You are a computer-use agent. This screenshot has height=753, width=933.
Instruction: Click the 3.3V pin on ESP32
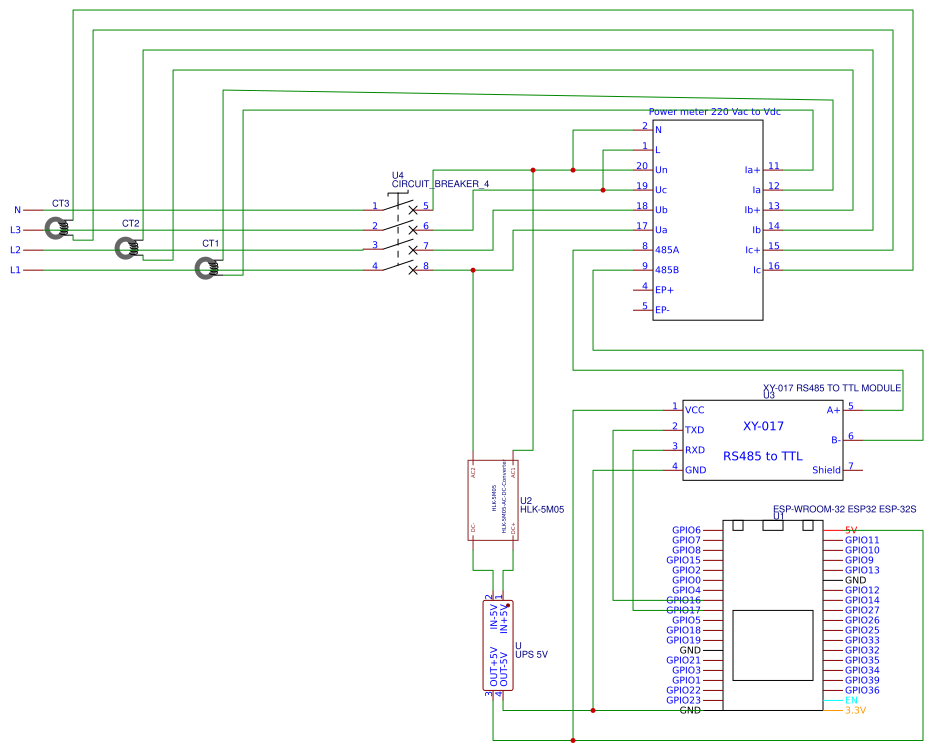856,710
